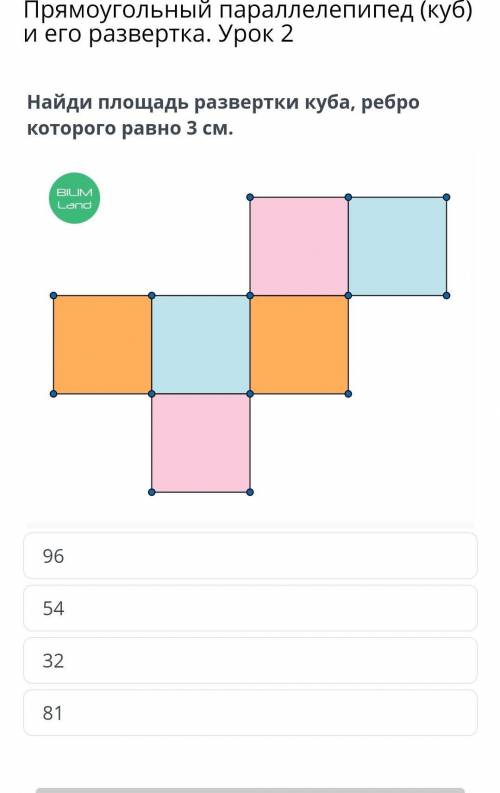This screenshot has width=500, height=793.
Task: Click the bottom-right vertex dot of the bottom pink square
Action: pyautogui.click(x=250, y=492)
